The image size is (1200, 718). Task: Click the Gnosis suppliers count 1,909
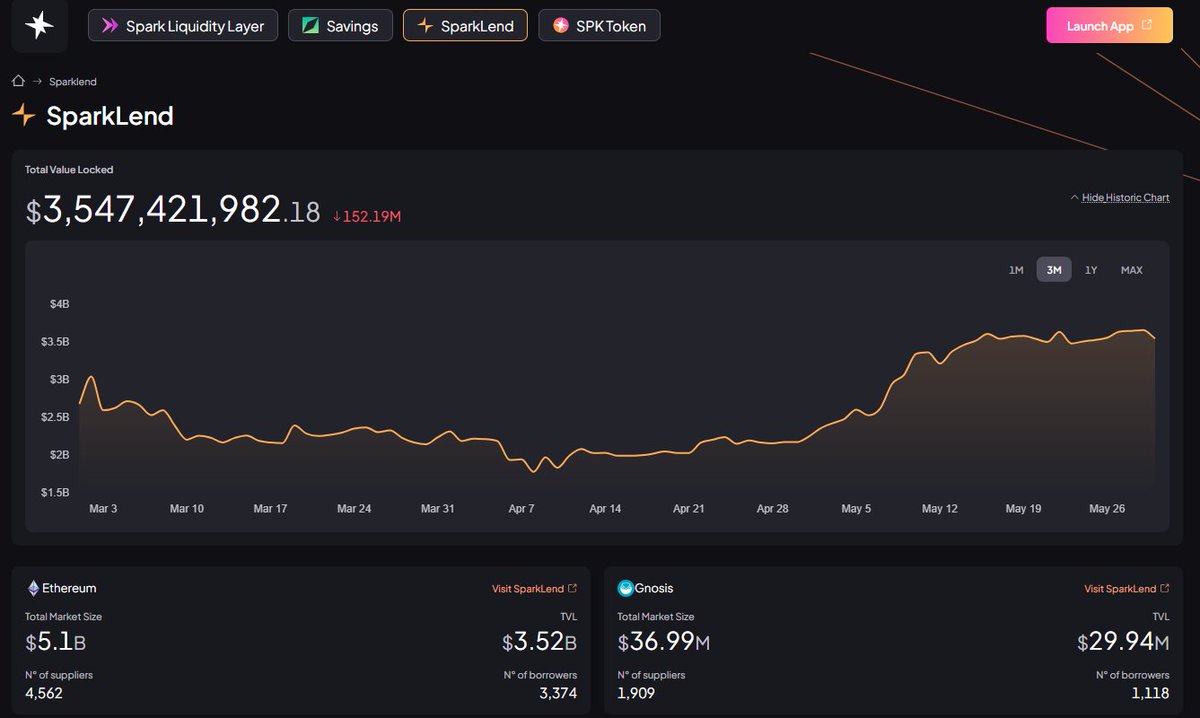pos(637,693)
